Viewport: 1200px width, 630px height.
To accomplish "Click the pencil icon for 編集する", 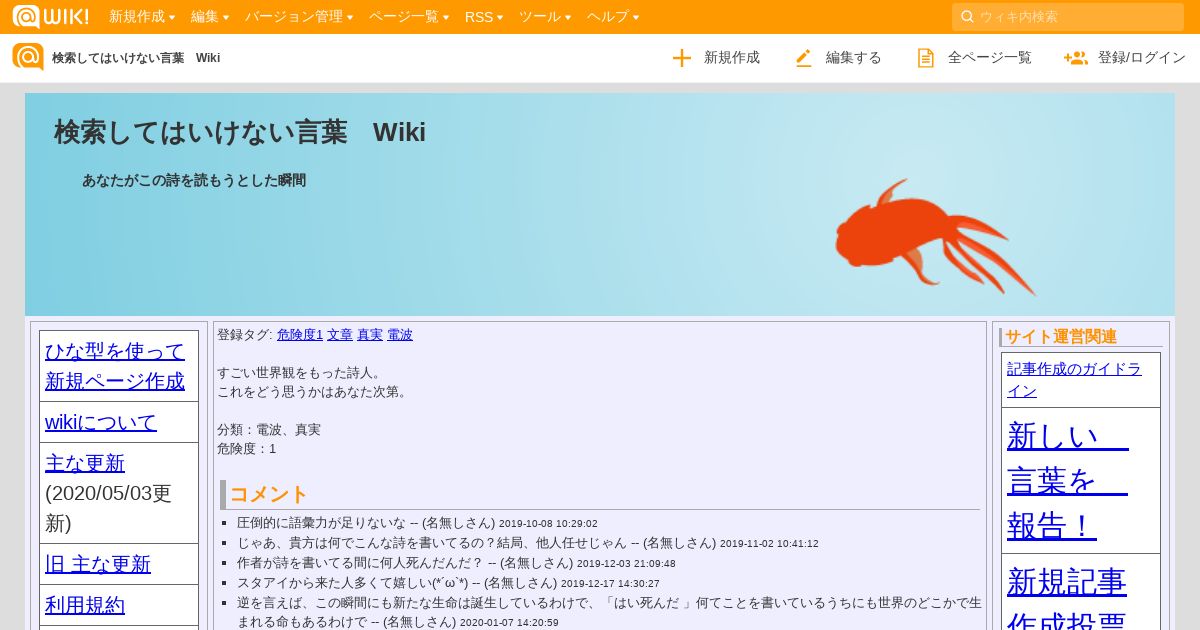I will pyautogui.click(x=803, y=58).
